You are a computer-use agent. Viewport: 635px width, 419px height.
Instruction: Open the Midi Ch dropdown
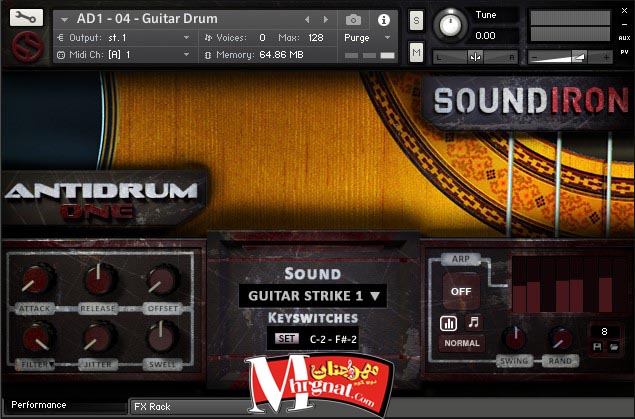click(x=130, y=55)
